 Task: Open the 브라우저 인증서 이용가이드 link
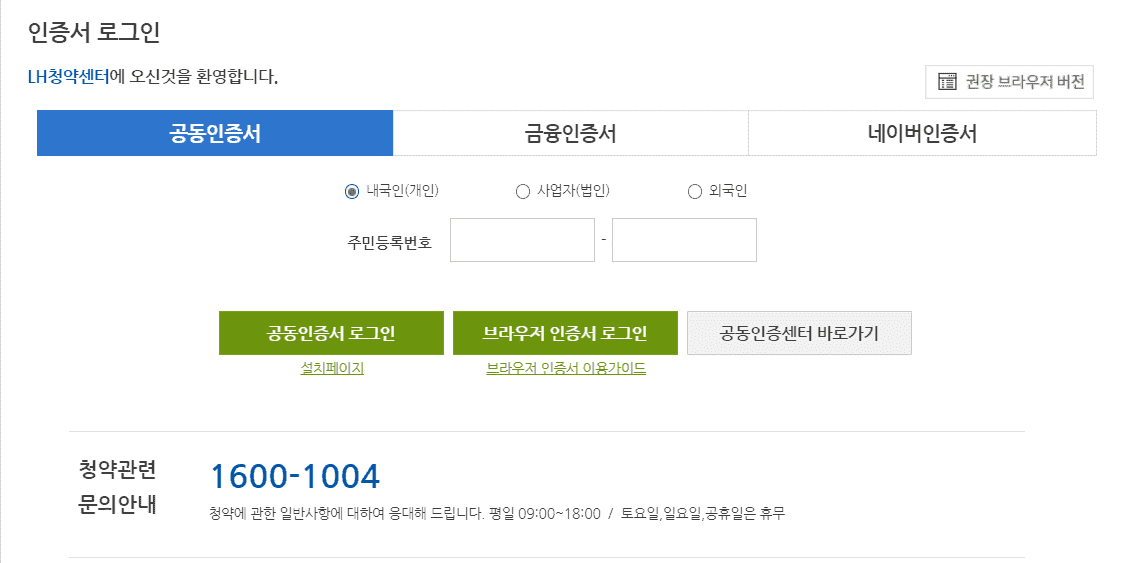tap(566, 368)
